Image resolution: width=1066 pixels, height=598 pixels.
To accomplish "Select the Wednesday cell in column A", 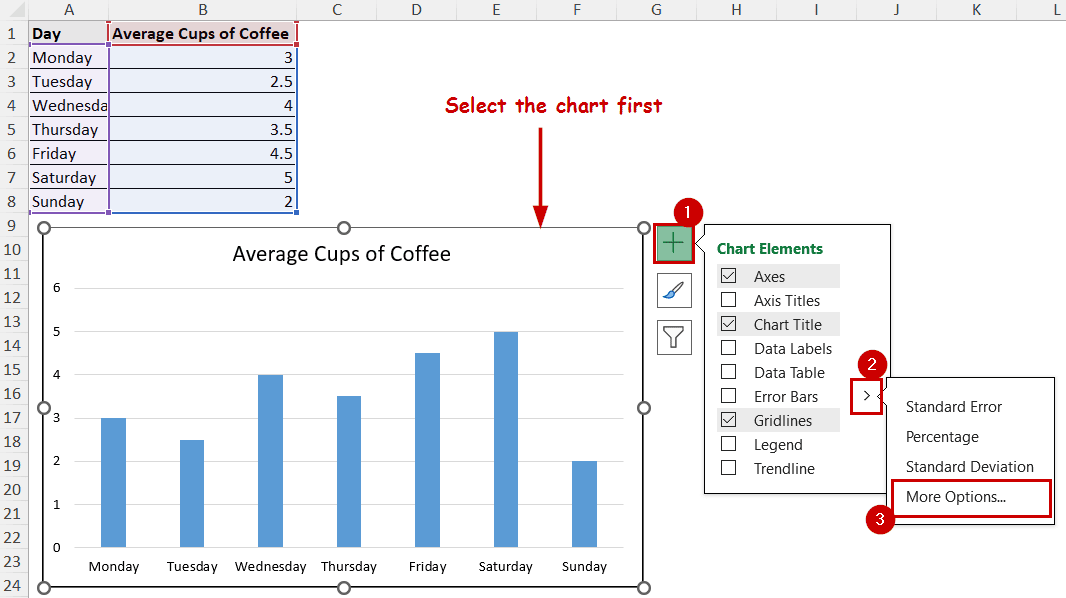I will click(x=69, y=105).
